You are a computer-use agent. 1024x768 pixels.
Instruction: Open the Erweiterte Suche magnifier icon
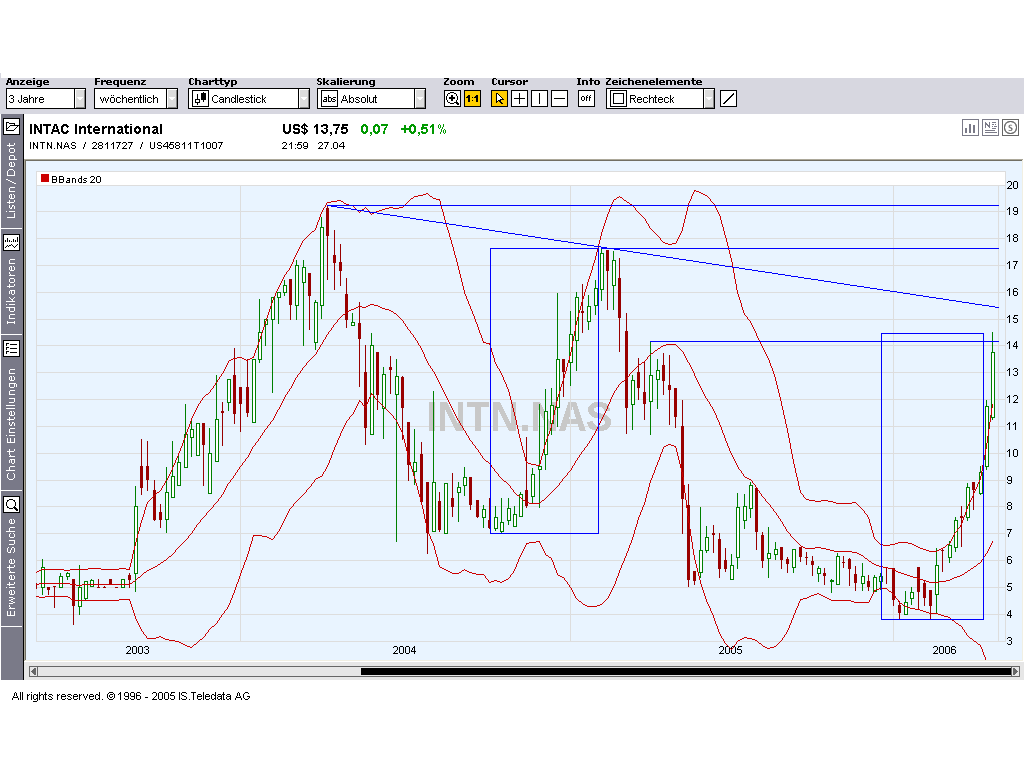pos(11,505)
